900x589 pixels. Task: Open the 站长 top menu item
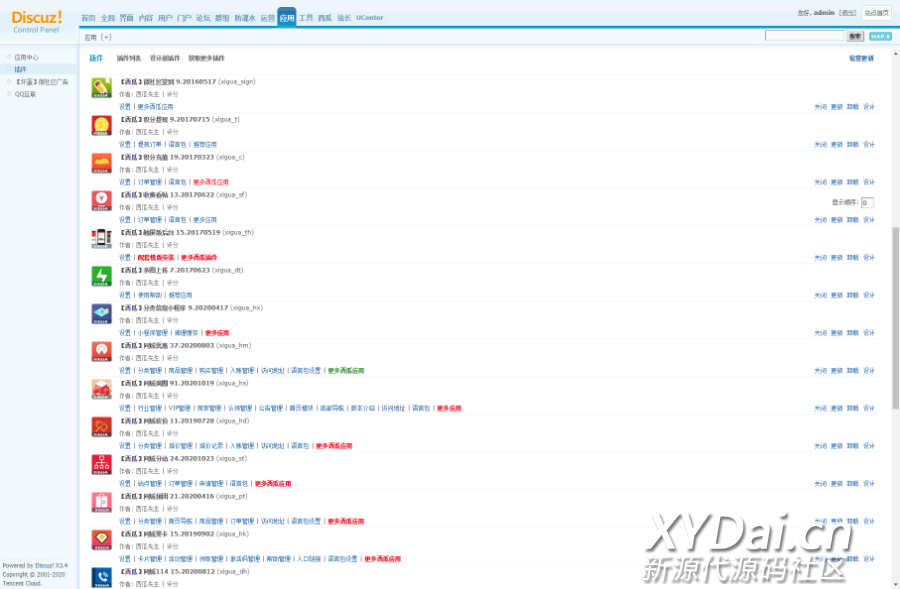coord(344,18)
